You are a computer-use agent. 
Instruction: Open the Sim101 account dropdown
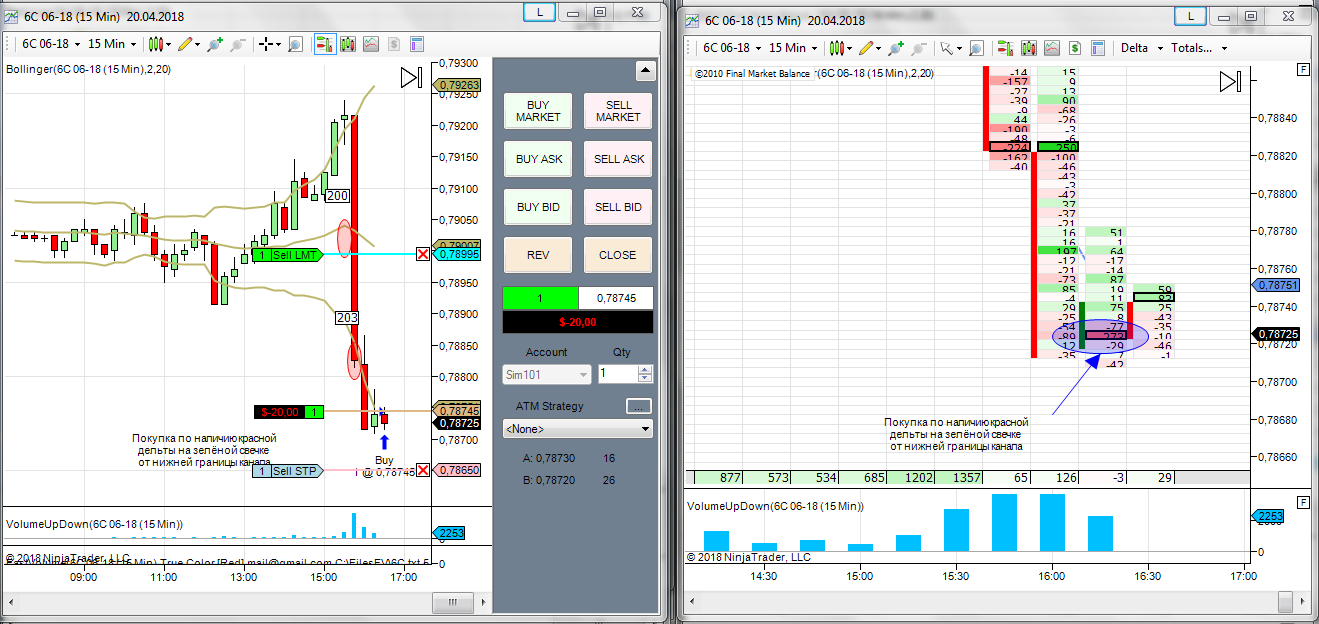click(x=547, y=374)
